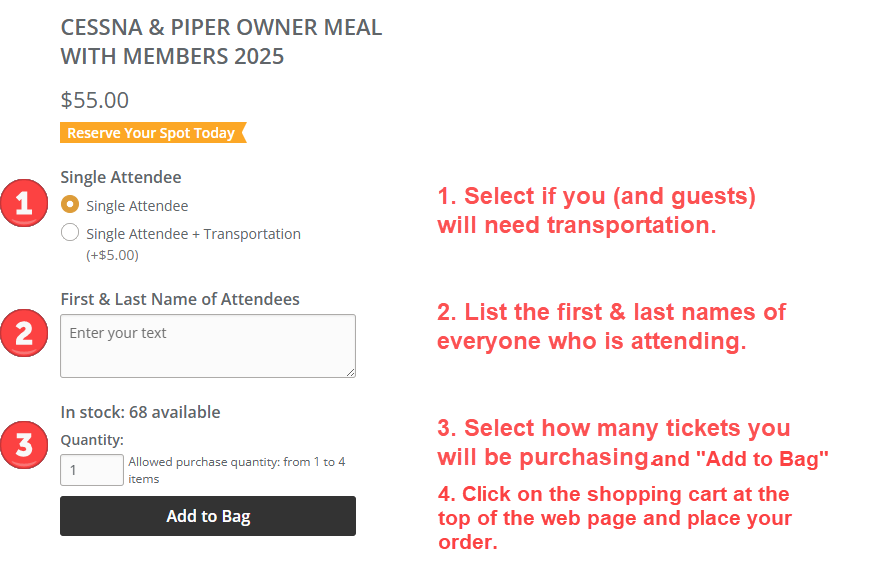Image resolution: width=873 pixels, height=569 pixels.
Task: Click into the Quantity number field
Action: pyautogui.click(x=92, y=470)
